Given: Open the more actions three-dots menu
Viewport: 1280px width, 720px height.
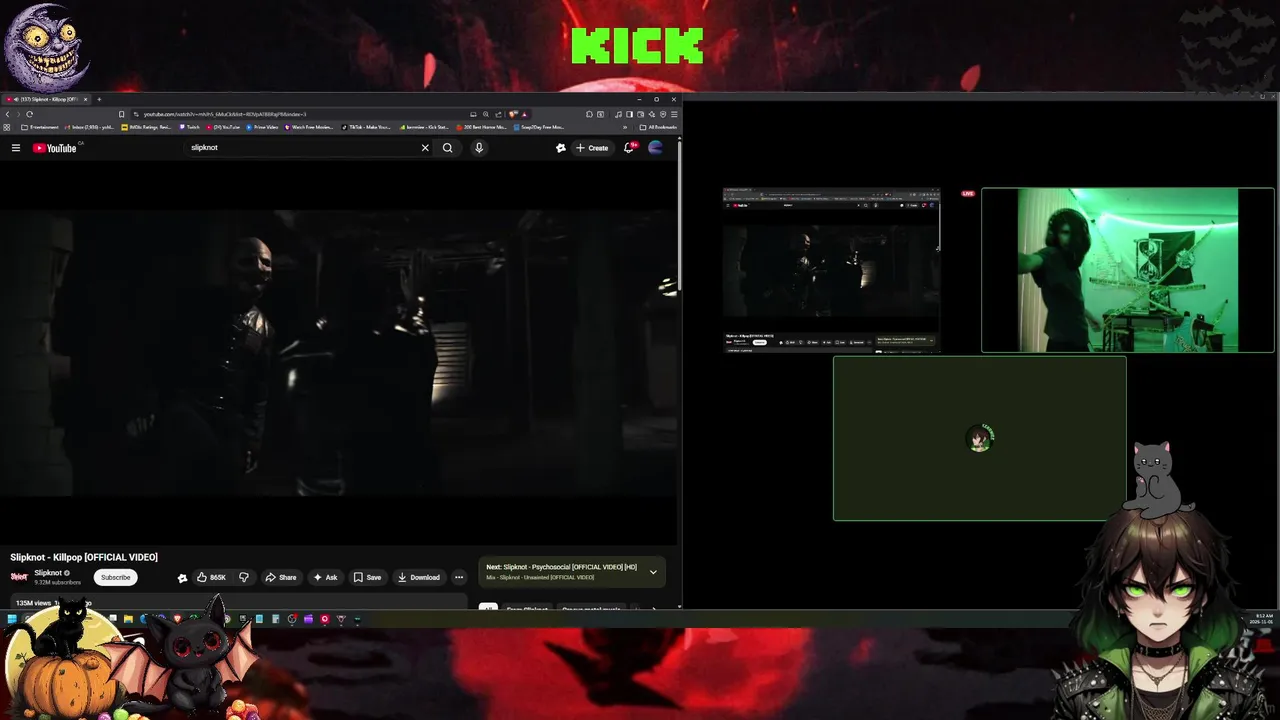Looking at the screenshot, I should click(459, 577).
